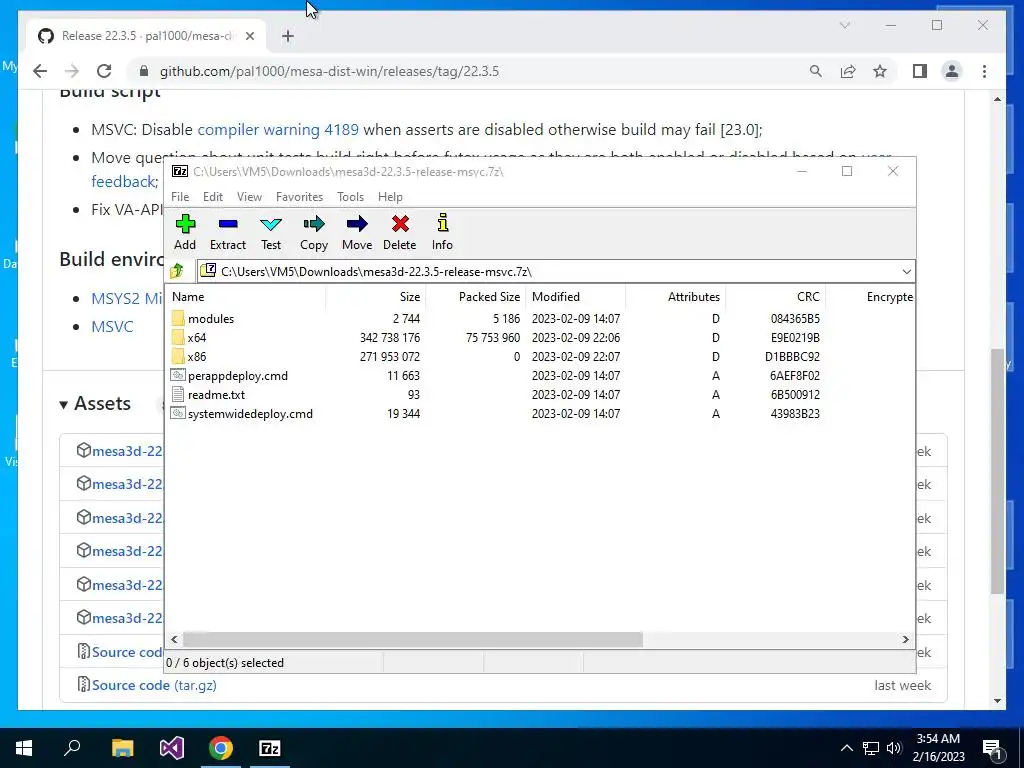Open the Help menu in 7-Zip
The width and height of the screenshot is (1024, 768).
click(x=390, y=197)
